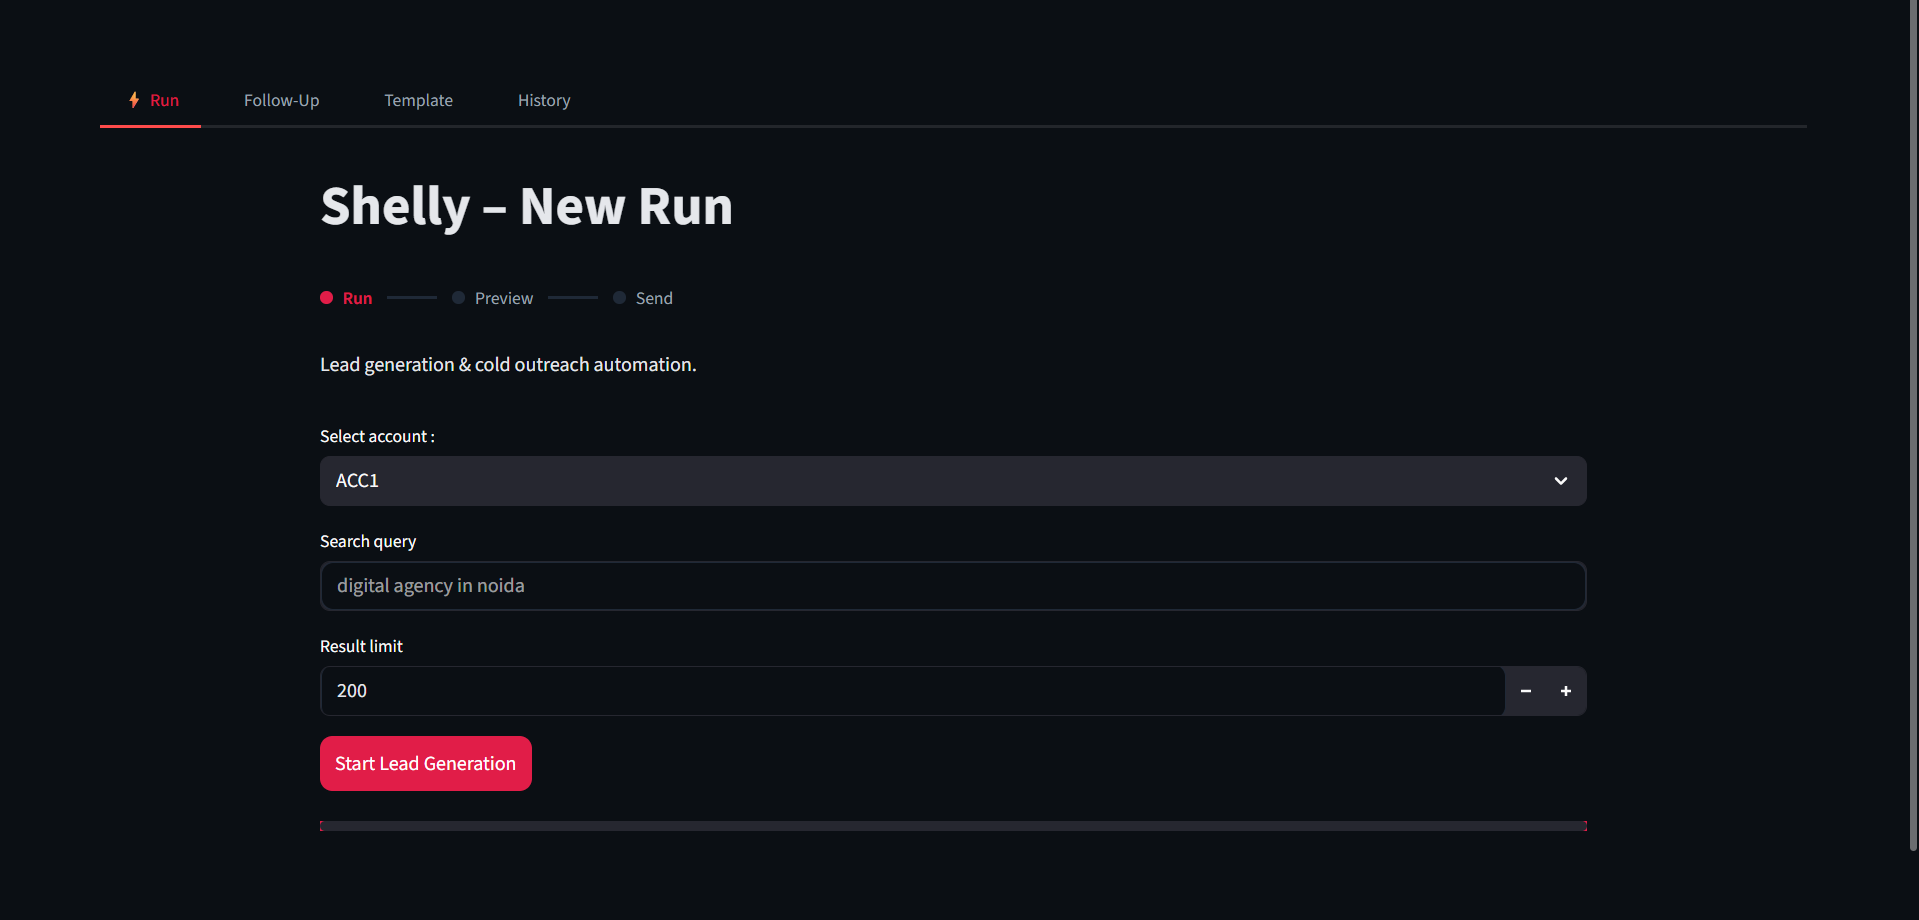Decrease result limit with minus button
The height and width of the screenshot is (920, 1919).
(x=1525, y=691)
